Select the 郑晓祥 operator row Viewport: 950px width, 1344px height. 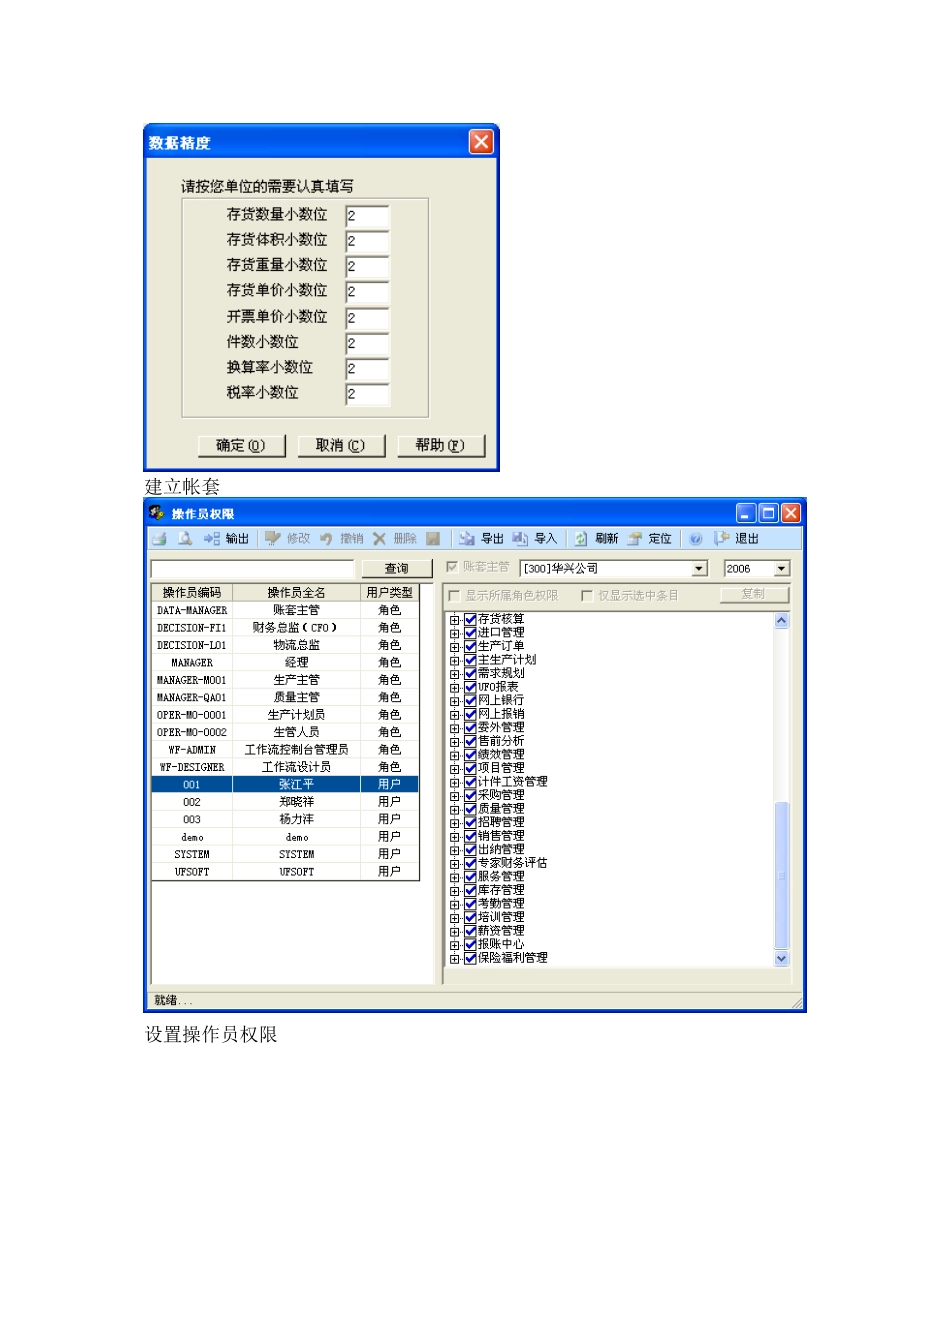[285, 802]
